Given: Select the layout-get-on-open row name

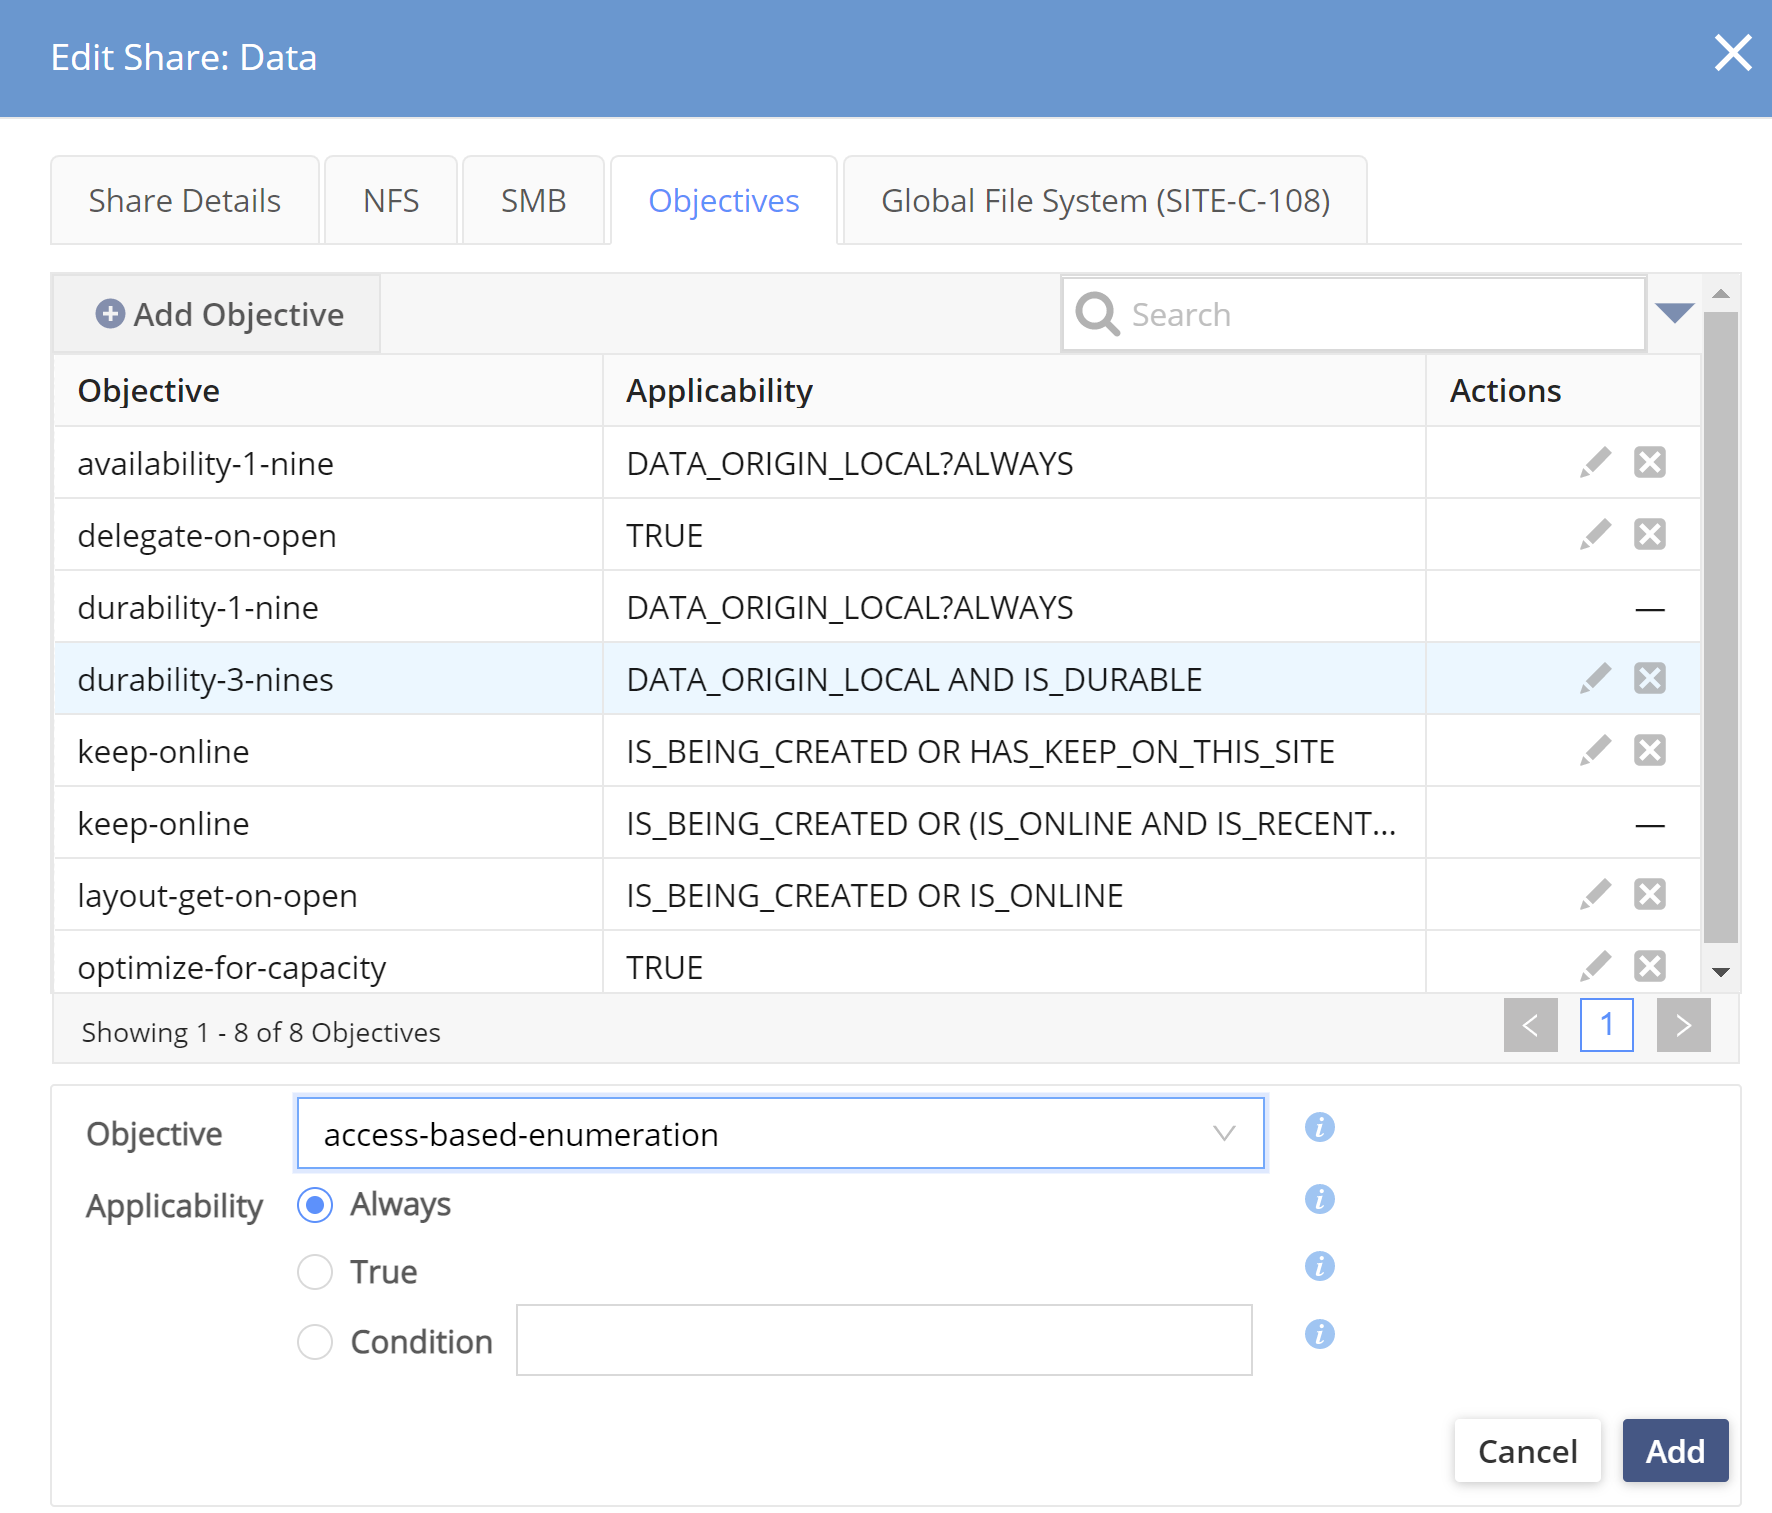Looking at the screenshot, I should click(x=218, y=896).
